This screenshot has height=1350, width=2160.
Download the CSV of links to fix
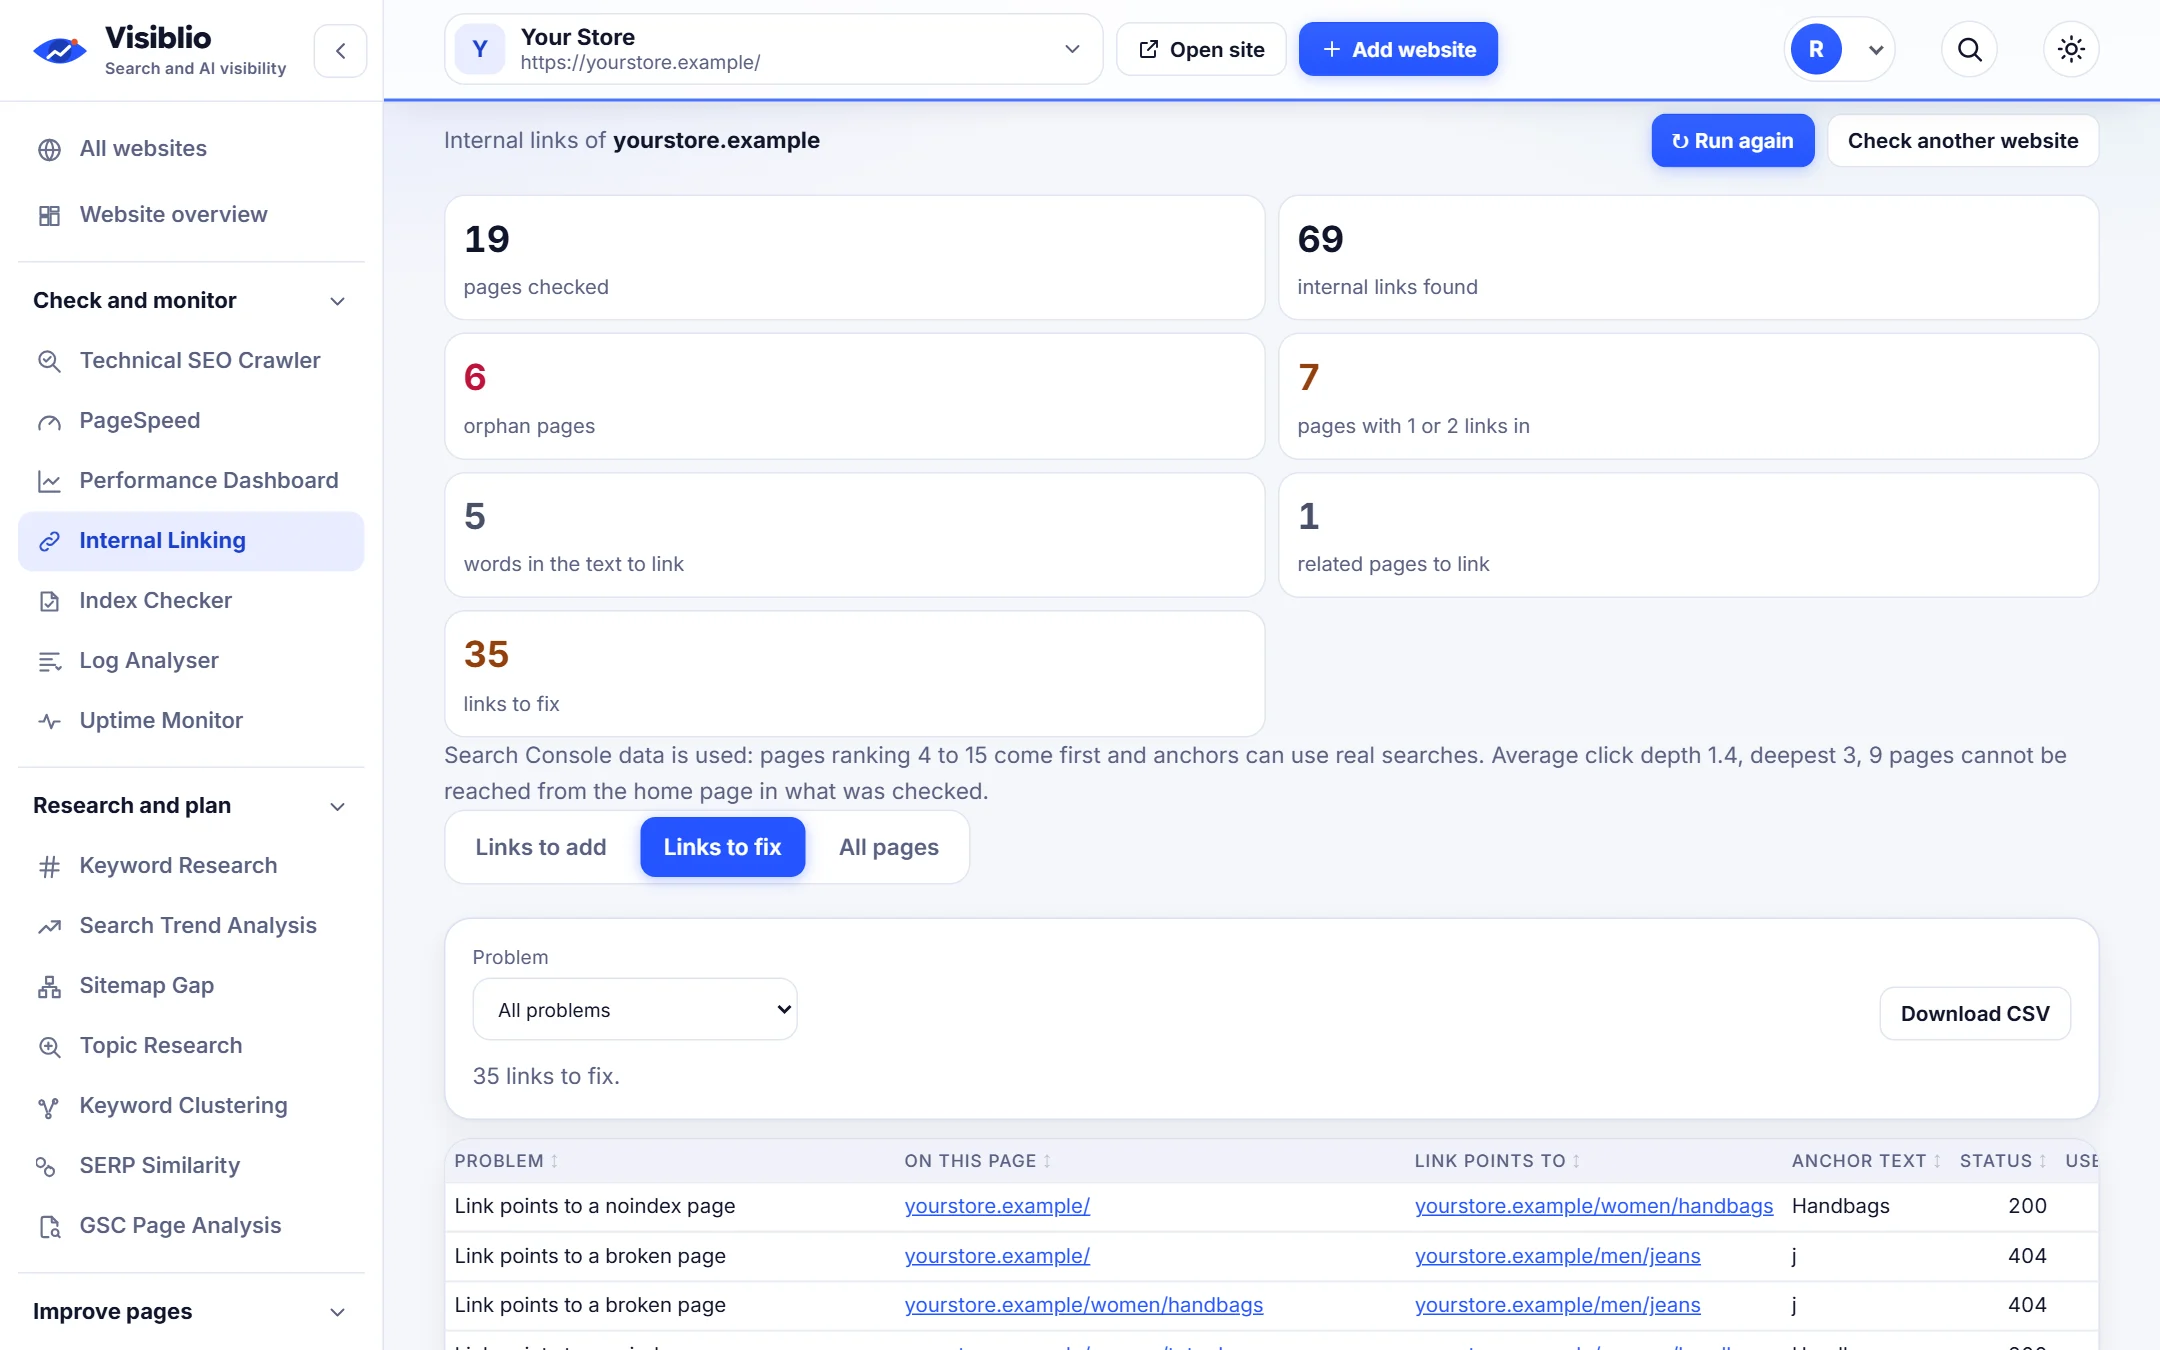[x=1974, y=1013]
